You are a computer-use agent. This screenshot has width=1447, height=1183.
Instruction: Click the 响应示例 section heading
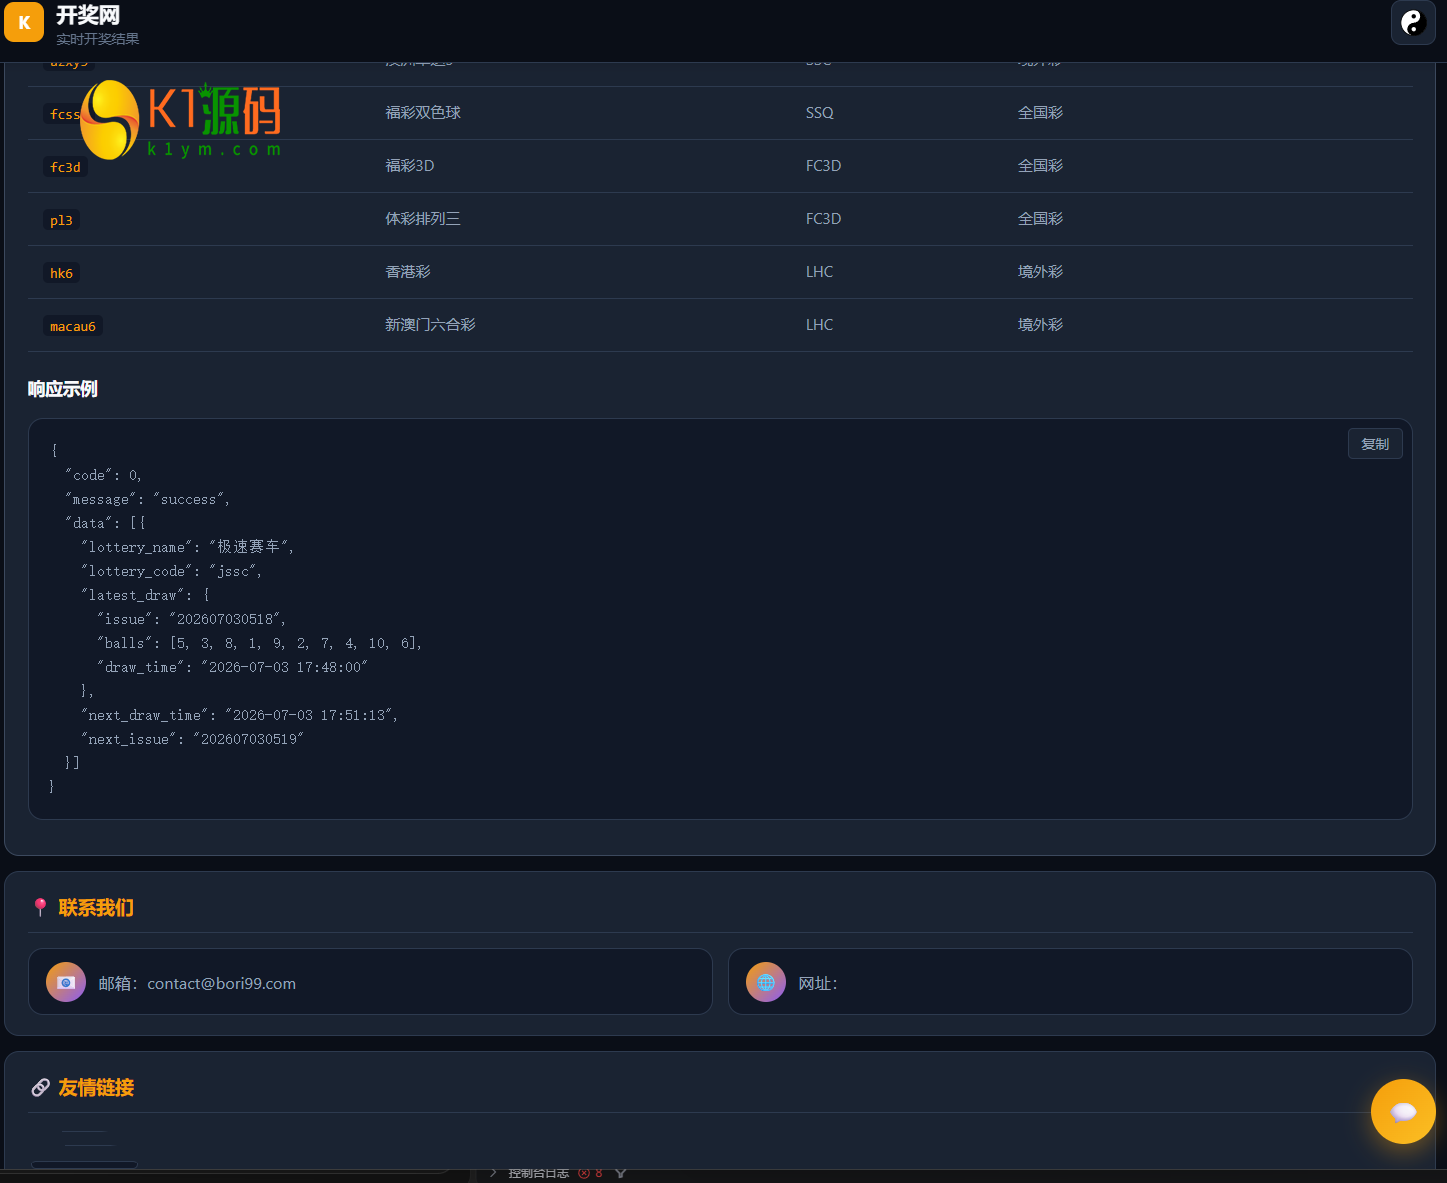click(62, 389)
